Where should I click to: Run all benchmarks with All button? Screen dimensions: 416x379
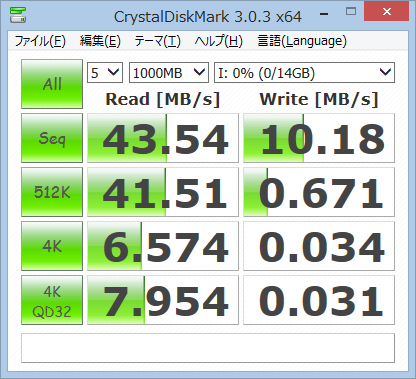[52, 84]
